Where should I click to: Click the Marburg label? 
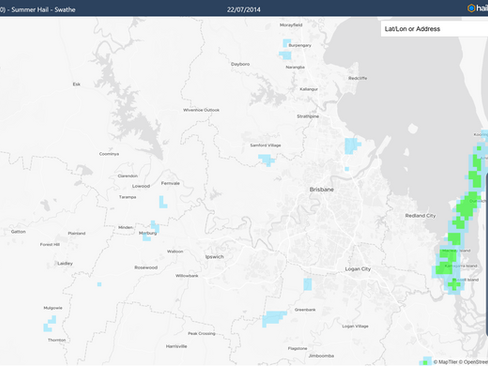[148, 233]
